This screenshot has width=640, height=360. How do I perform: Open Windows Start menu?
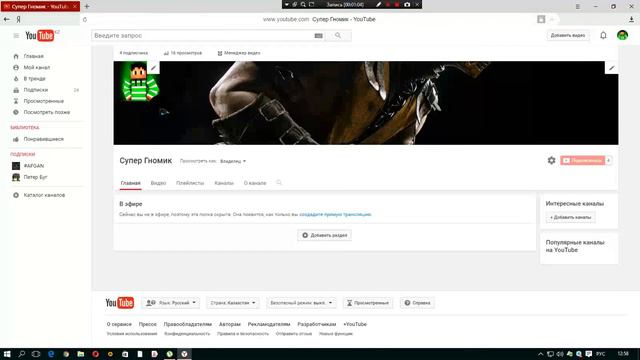pyautogui.click(x=7, y=354)
